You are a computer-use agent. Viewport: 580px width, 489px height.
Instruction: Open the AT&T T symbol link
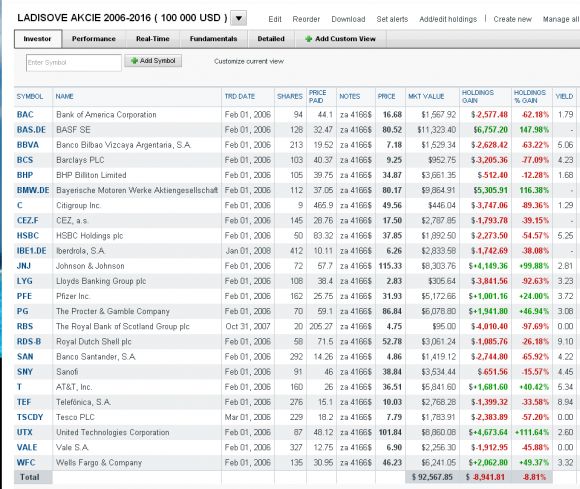(x=19, y=388)
